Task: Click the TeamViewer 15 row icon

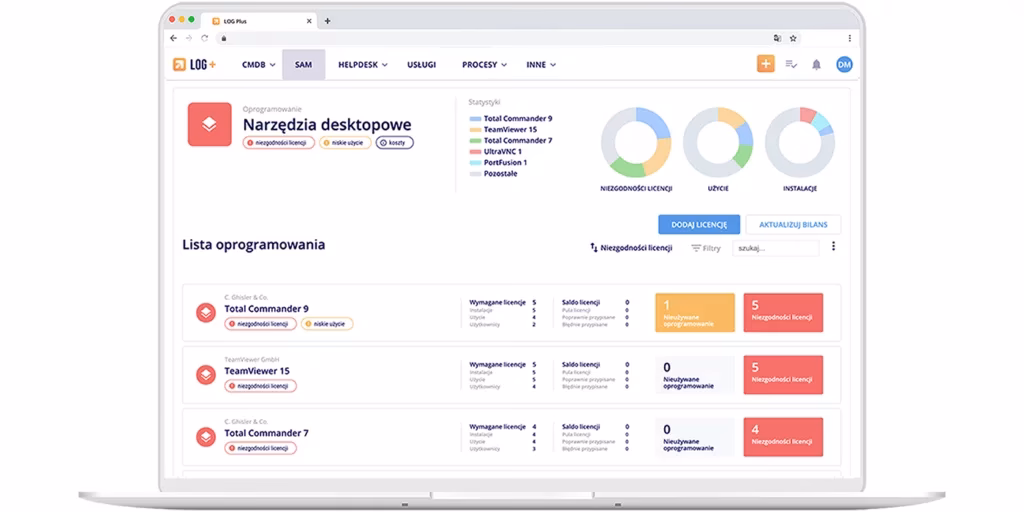Action: [206, 375]
